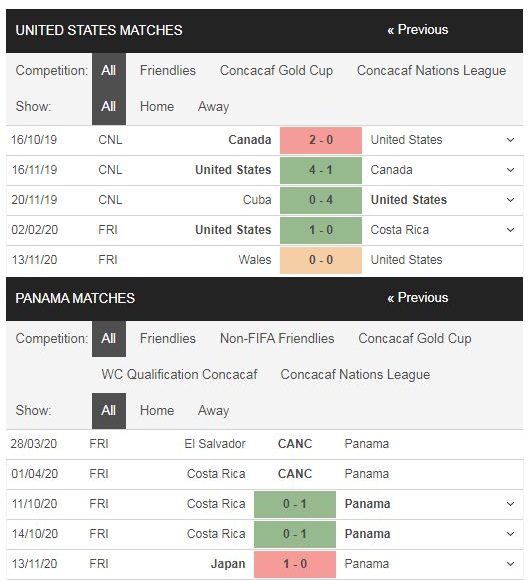Expand the United States 4-1 Canada match details
This screenshot has height=580, width=528.
(510, 170)
